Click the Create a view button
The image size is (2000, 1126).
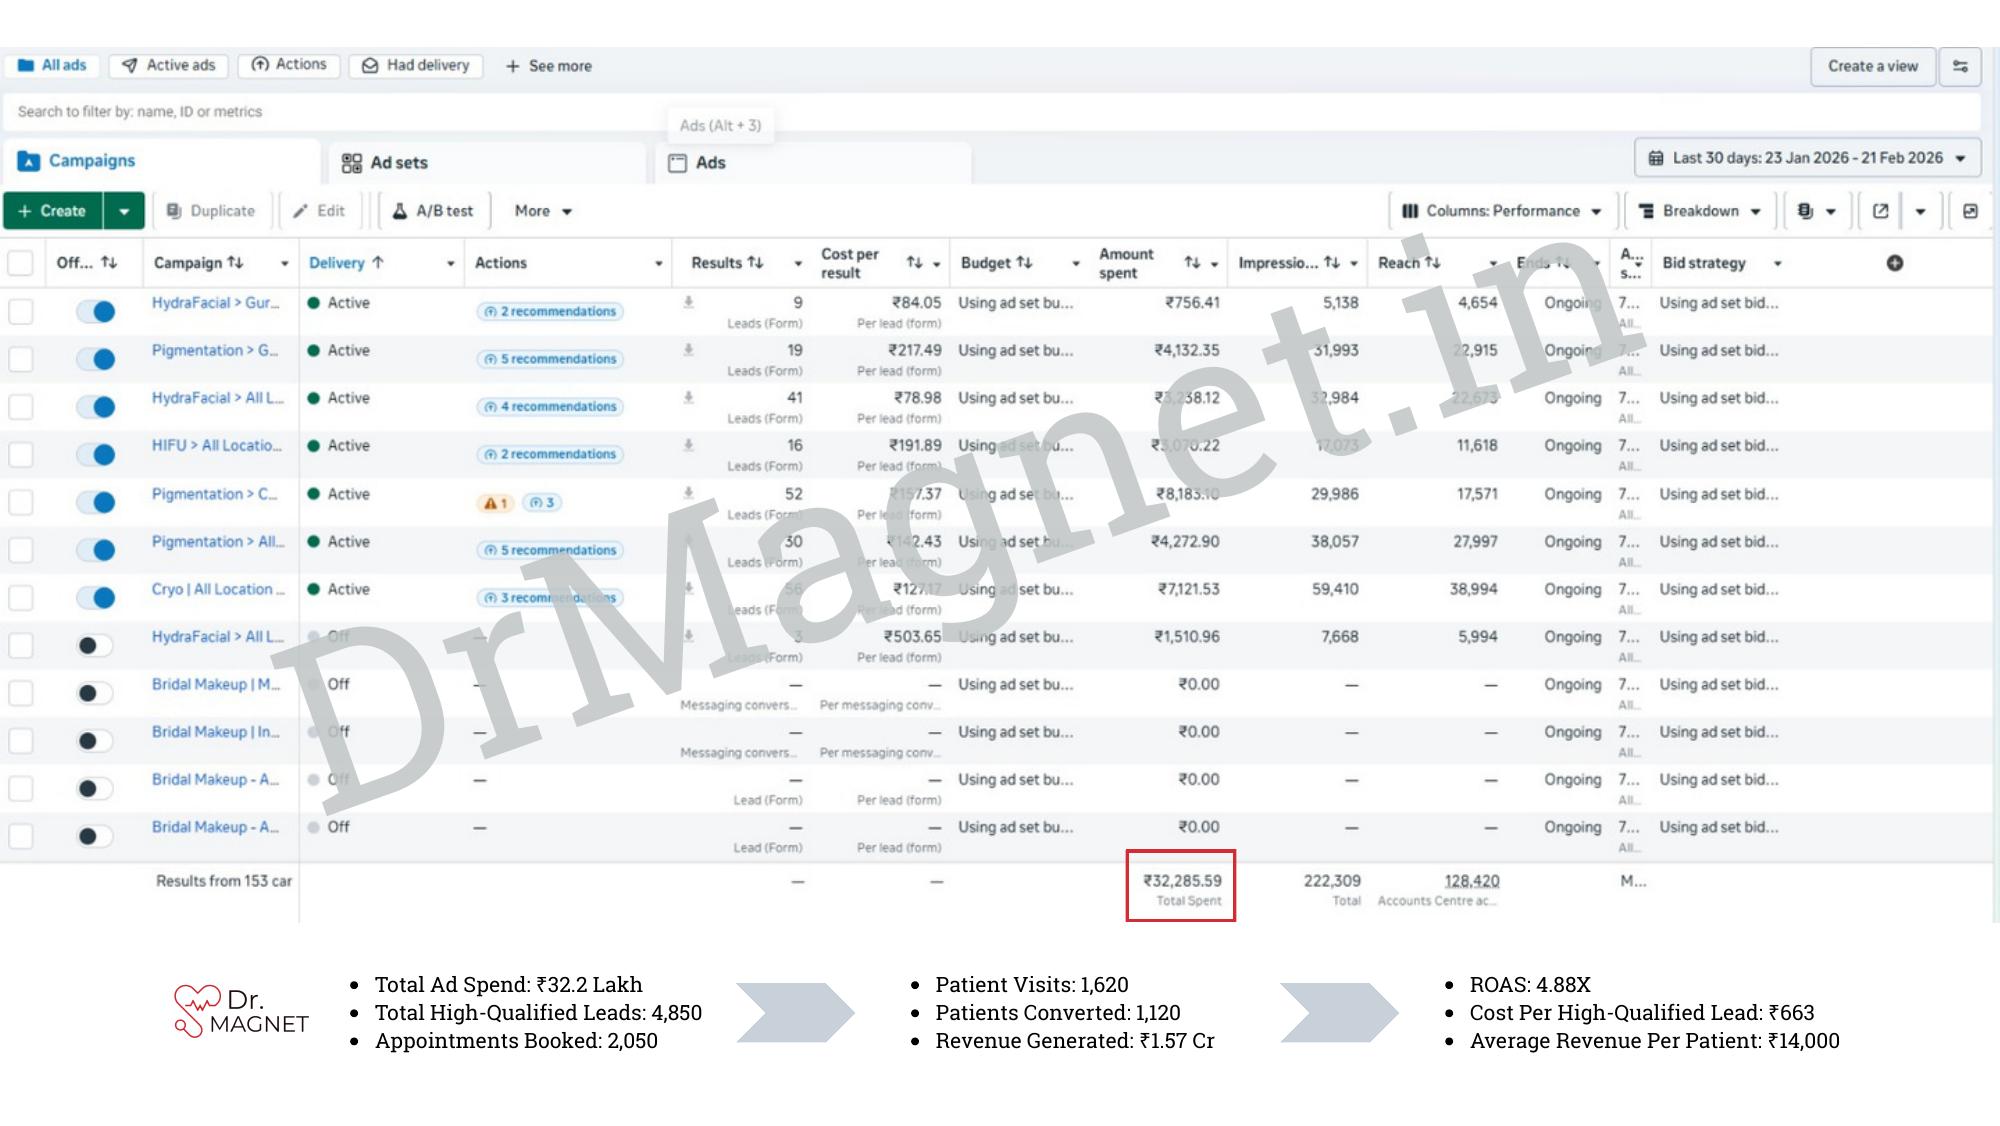click(x=1873, y=66)
